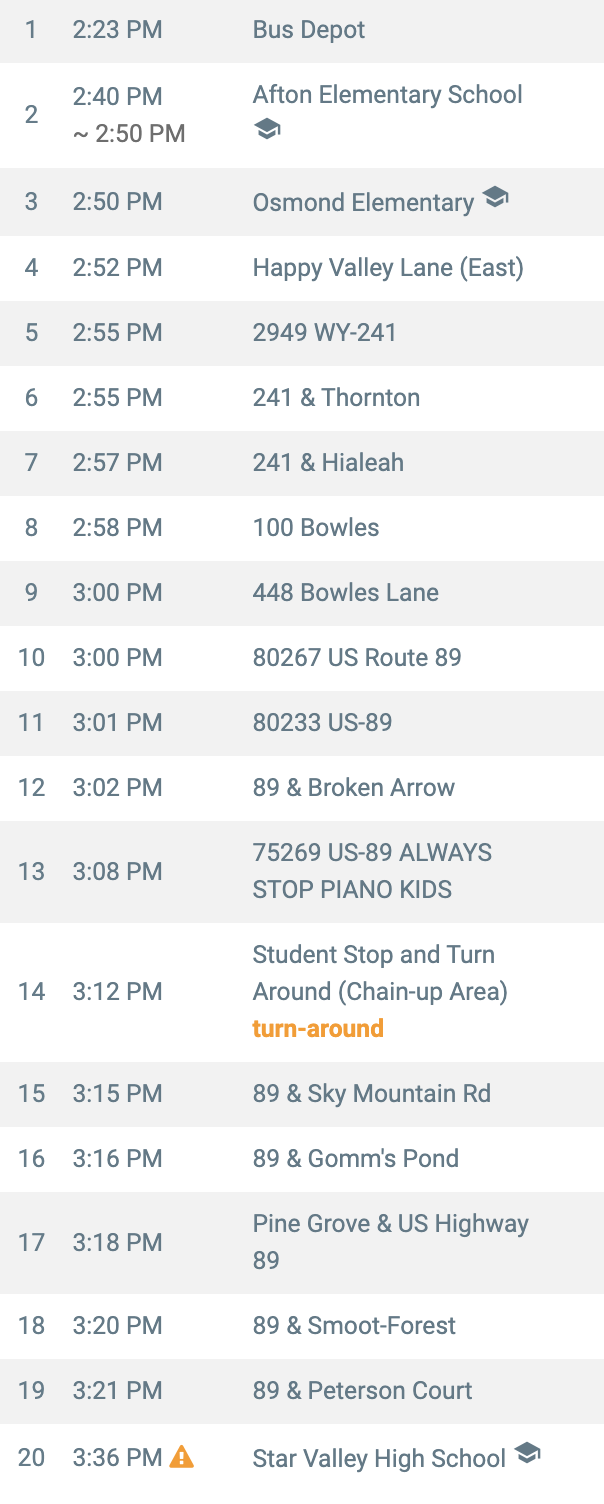Screen dimensions: 604x1504
Task: Open the orange turn-around label
Action: pyautogui.click(x=318, y=1028)
